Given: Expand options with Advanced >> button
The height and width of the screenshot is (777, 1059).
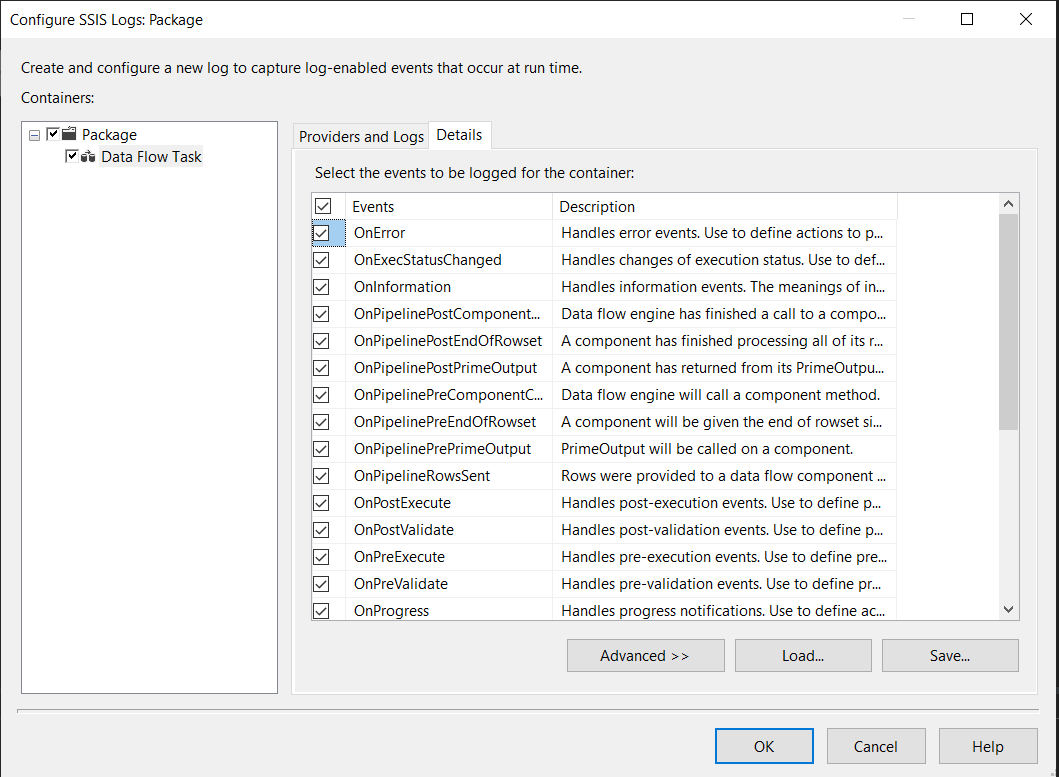Looking at the screenshot, I should click(x=645, y=656).
